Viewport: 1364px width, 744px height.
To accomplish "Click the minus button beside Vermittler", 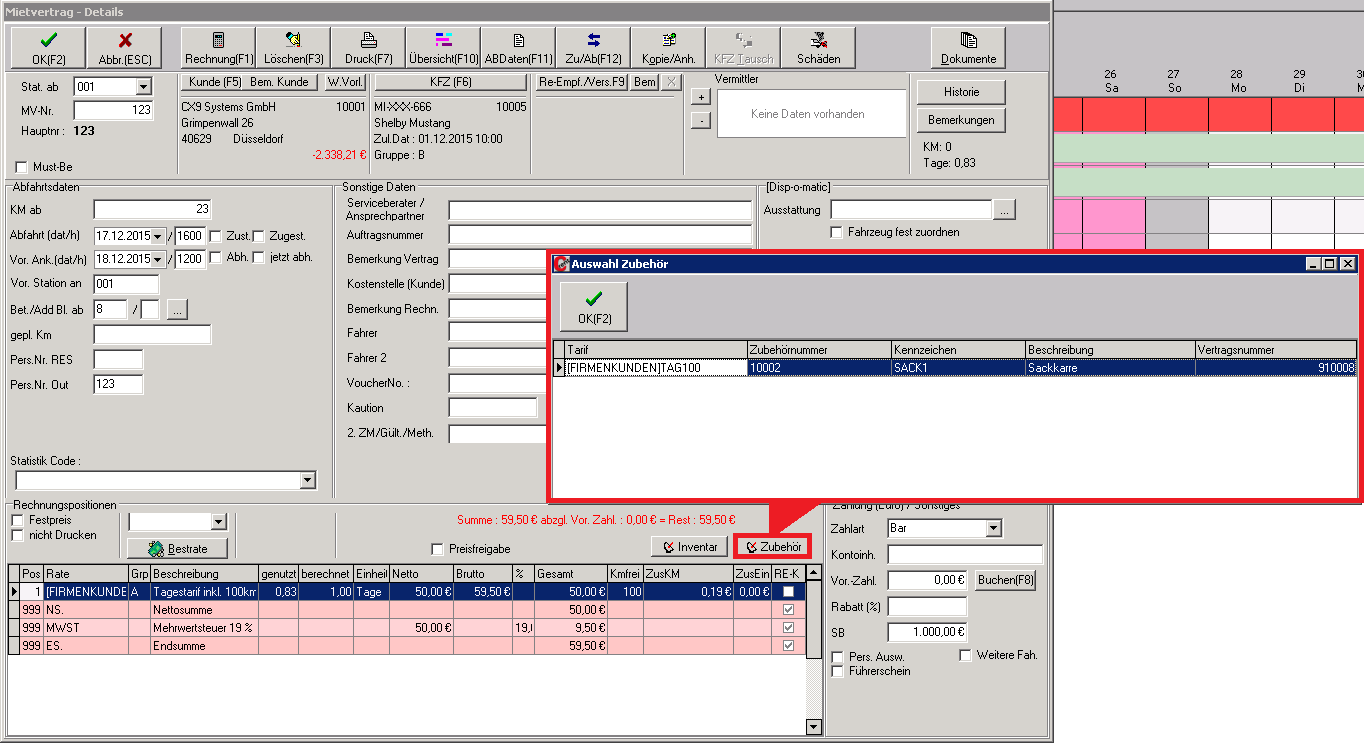I will 701,121.
